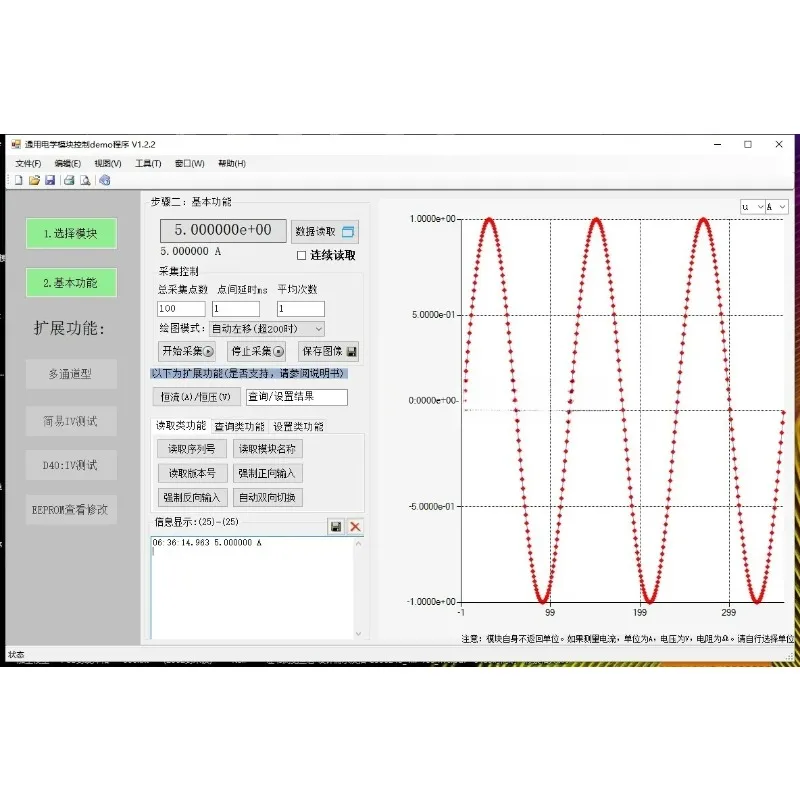Open the 工具(T) menu
Screen dimensions: 800x800
pos(148,163)
